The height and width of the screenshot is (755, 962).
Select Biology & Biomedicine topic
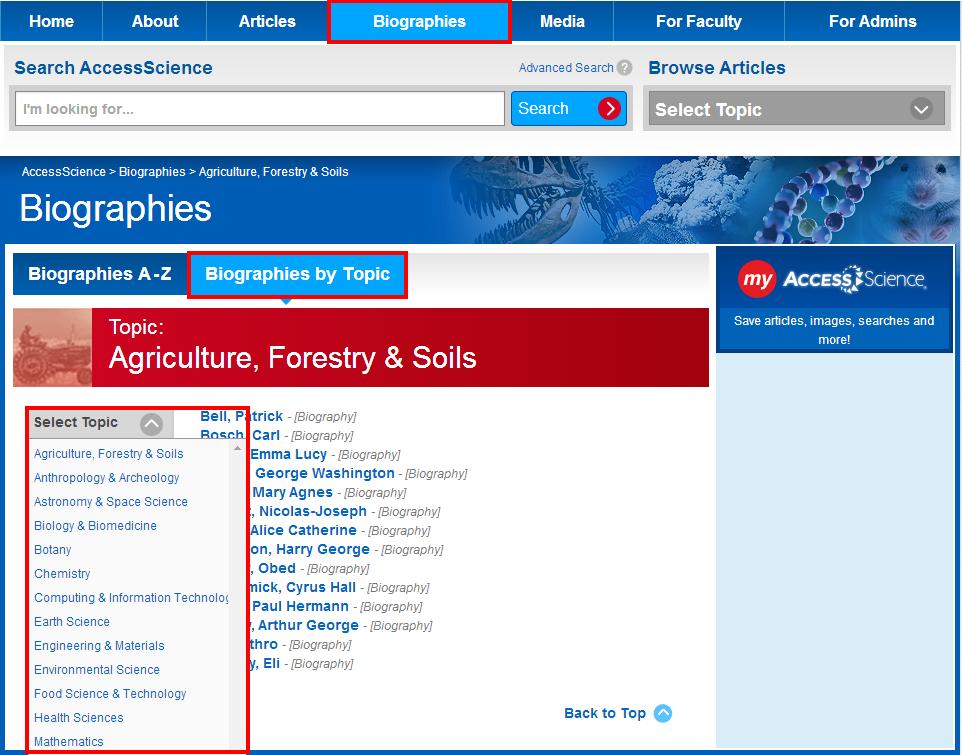pos(95,526)
